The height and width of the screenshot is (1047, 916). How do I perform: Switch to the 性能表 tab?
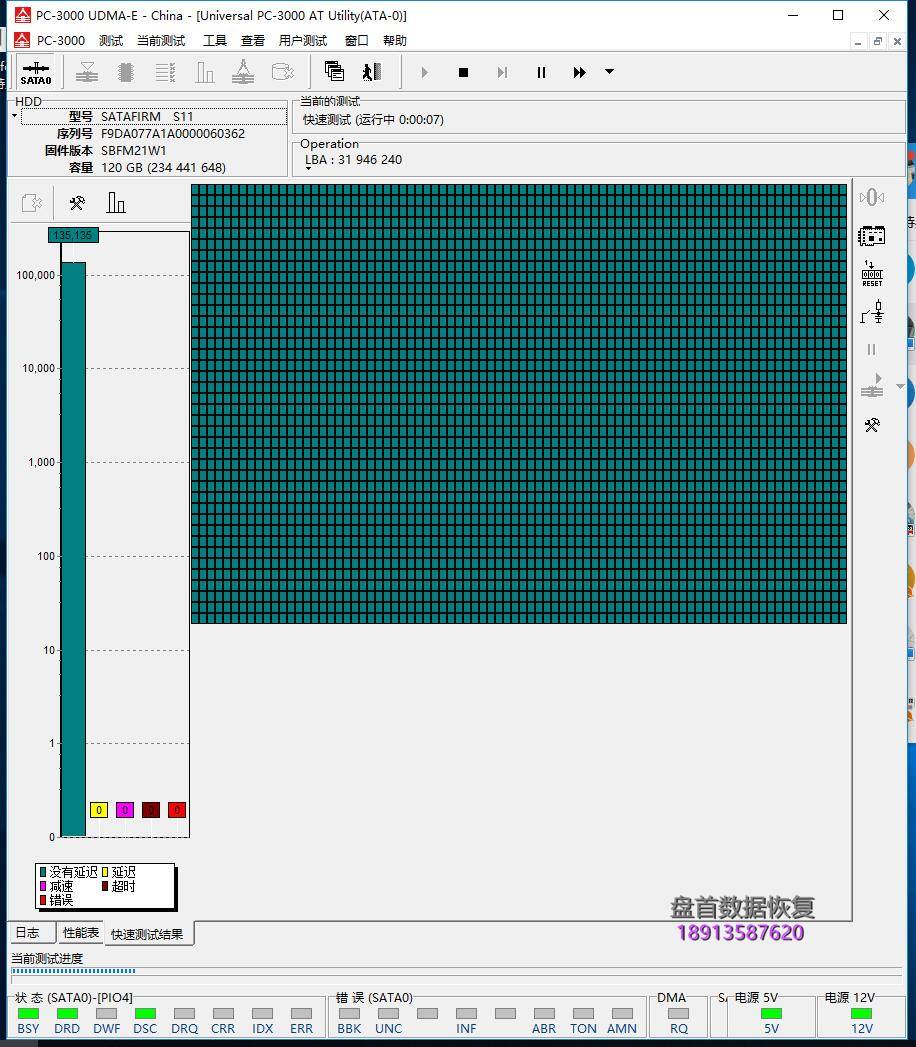tap(81, 932)
